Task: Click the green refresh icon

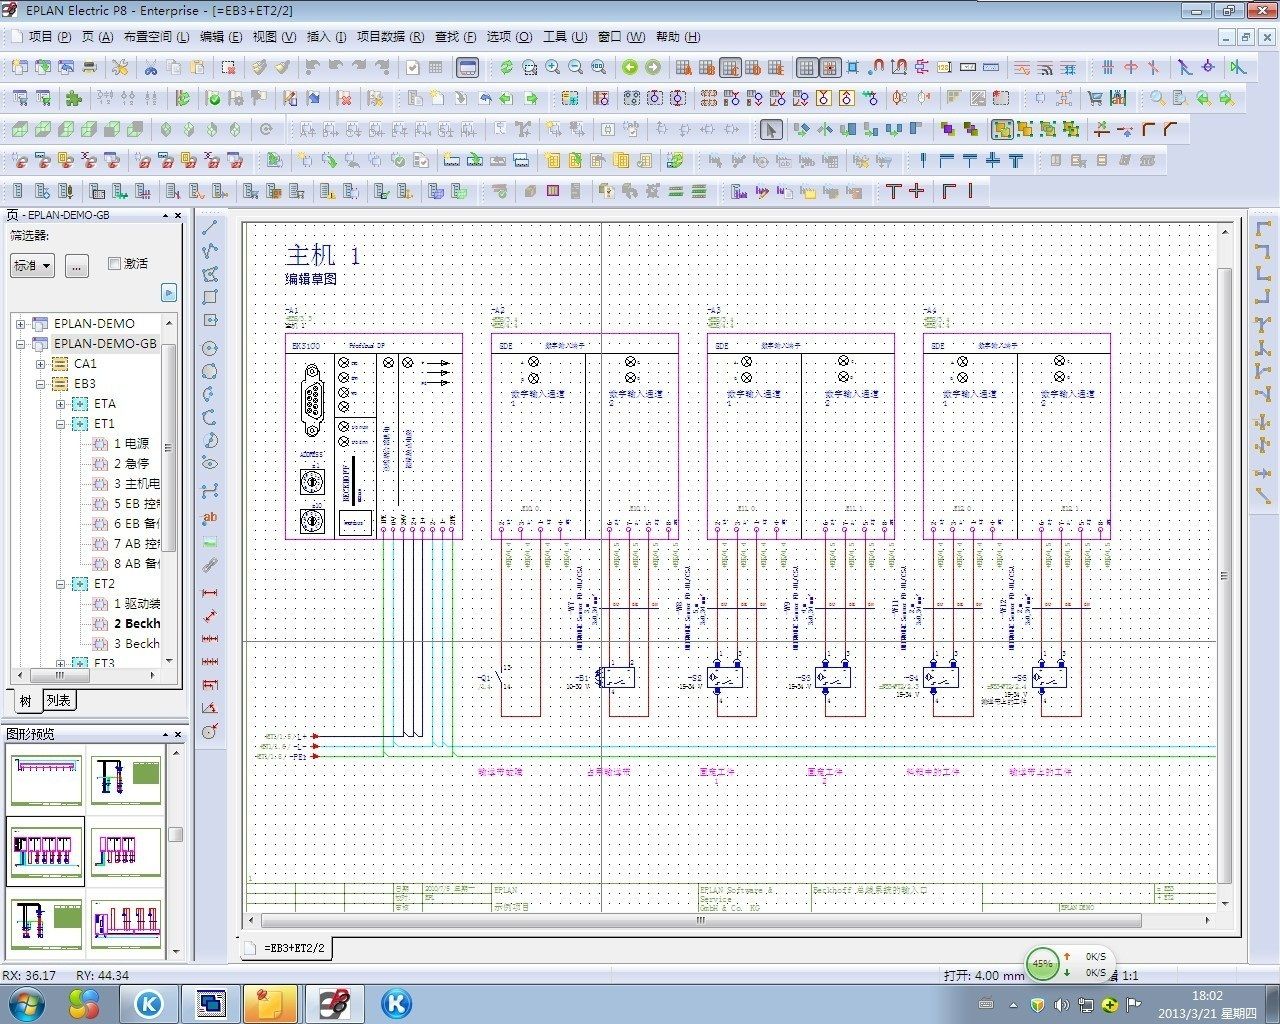Action: tap(507, 68)
